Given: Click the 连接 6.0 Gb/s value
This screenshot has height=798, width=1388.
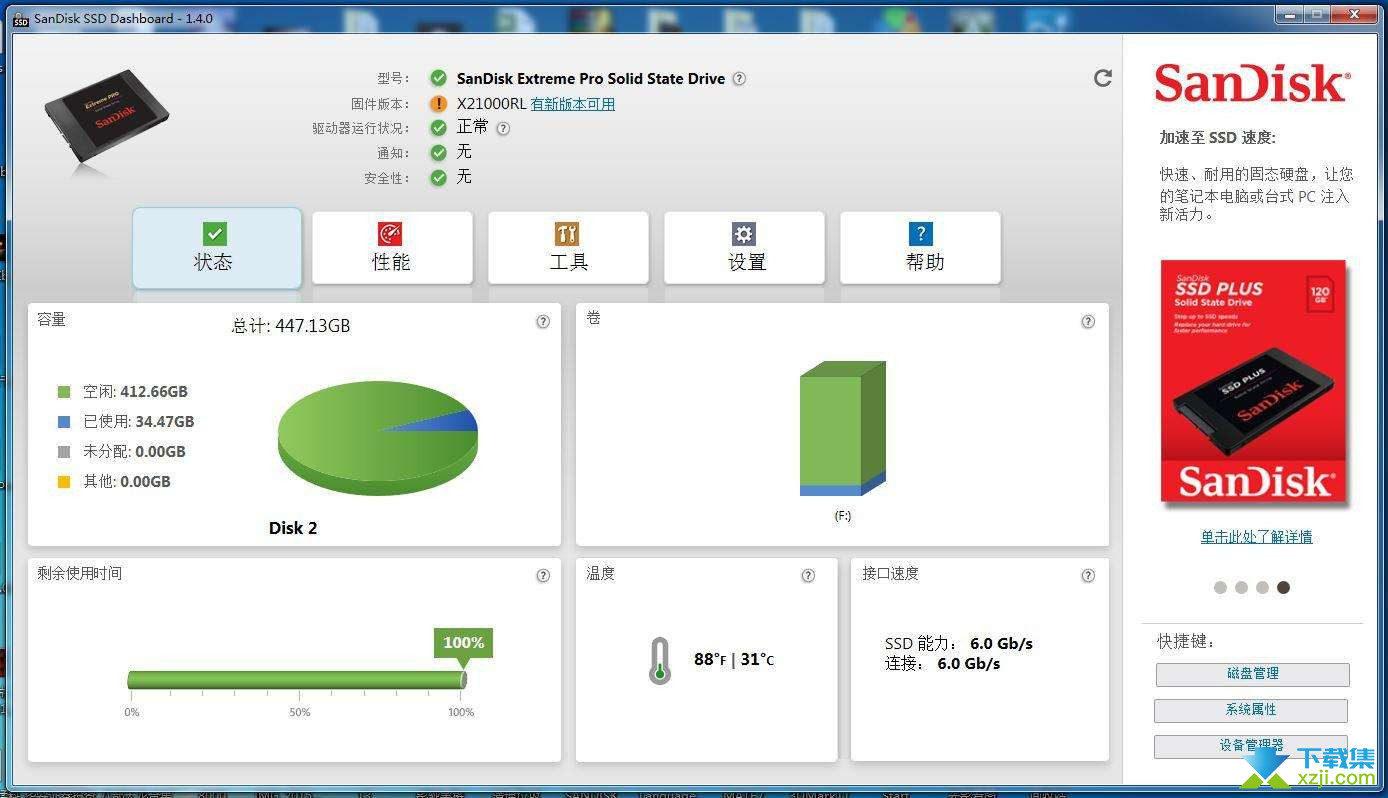Looking at the screenshot, I should tap(968, 664).
